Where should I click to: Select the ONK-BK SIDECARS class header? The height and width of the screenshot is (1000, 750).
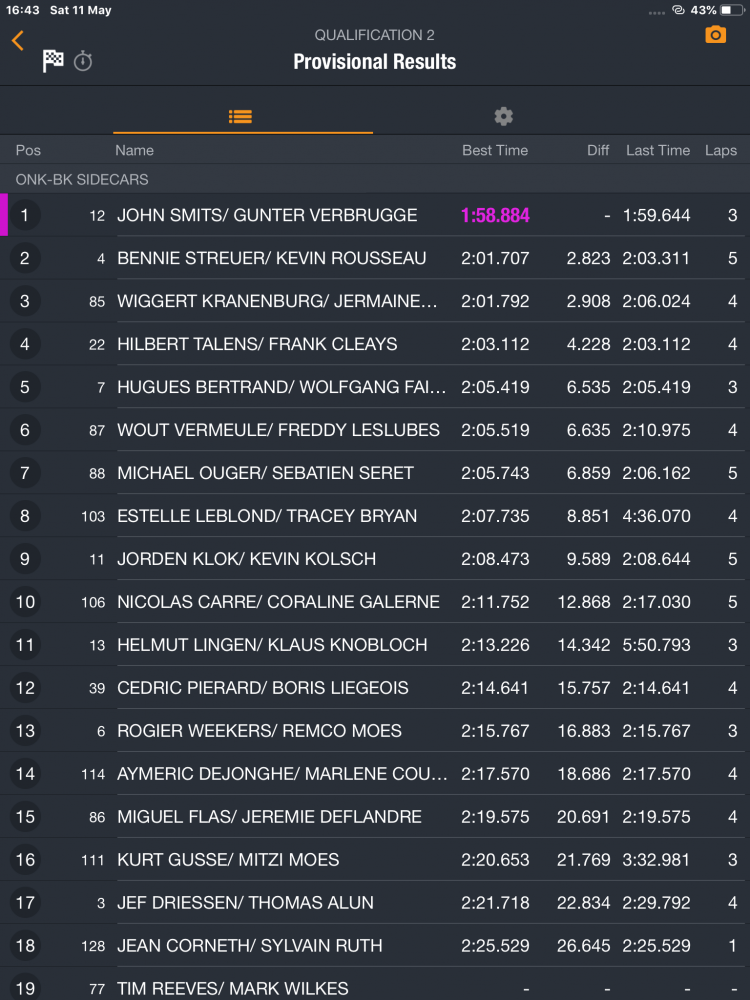point(82,179)
